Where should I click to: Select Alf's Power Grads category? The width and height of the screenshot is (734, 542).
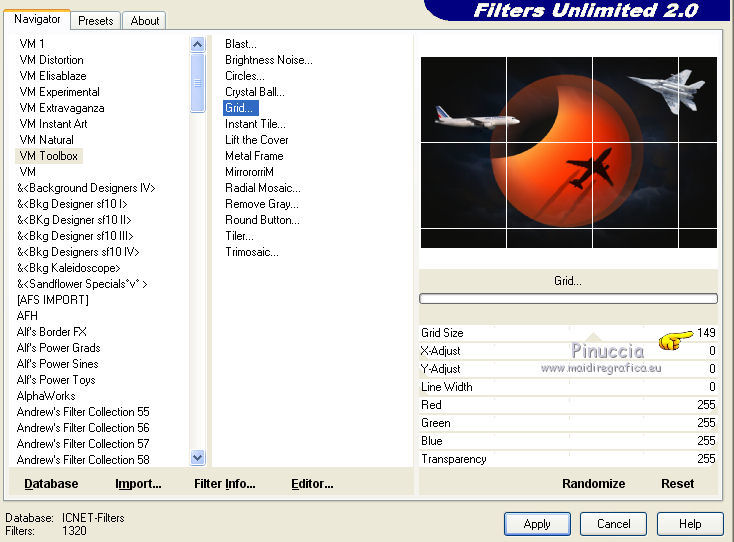point(59,348)
